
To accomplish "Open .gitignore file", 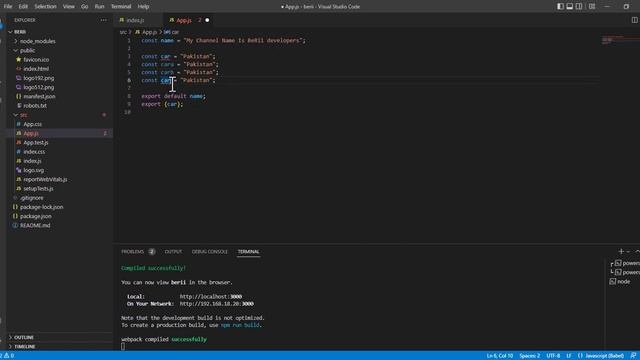I will (x=31, y=198).
